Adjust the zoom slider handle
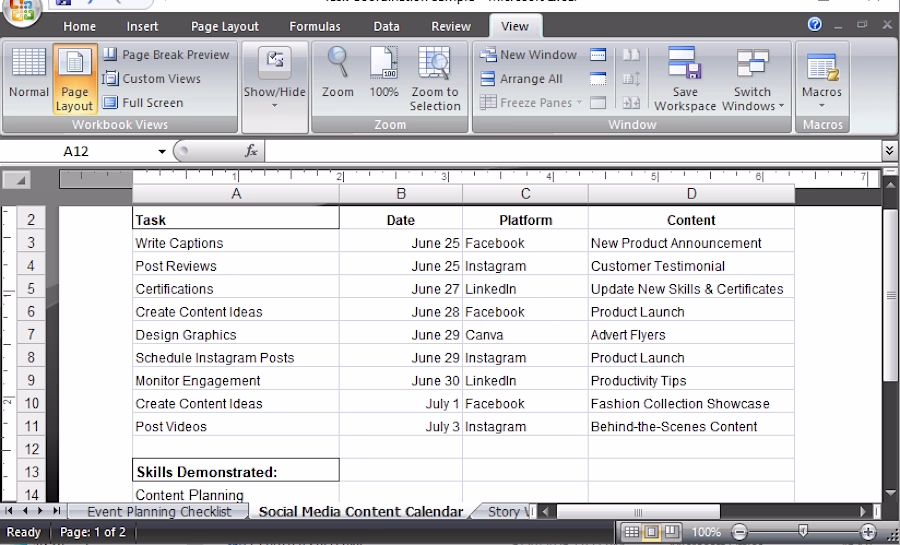Viewport: 900px width, 545px height. (803, 532)
